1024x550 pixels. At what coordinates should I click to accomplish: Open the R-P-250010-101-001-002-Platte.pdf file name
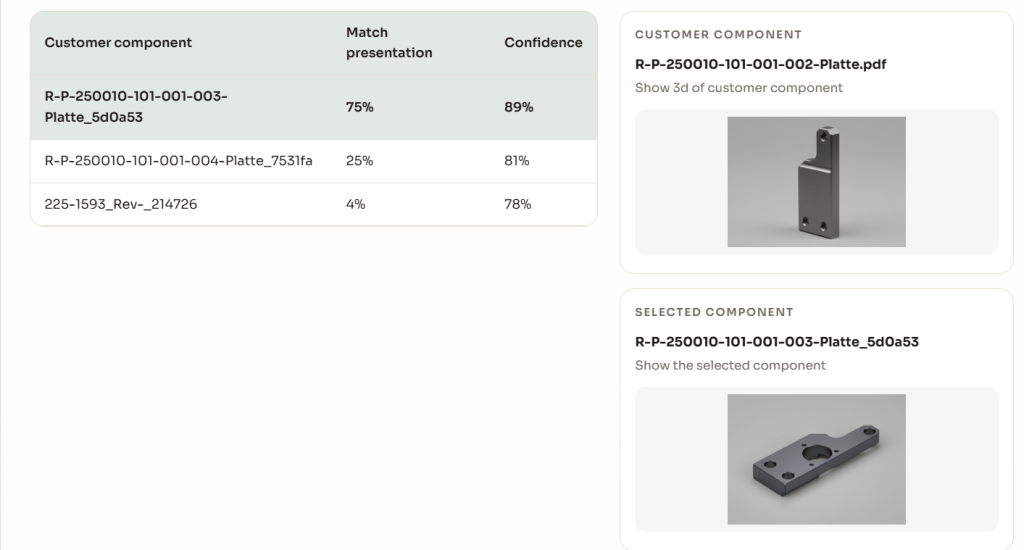point(760,64)
